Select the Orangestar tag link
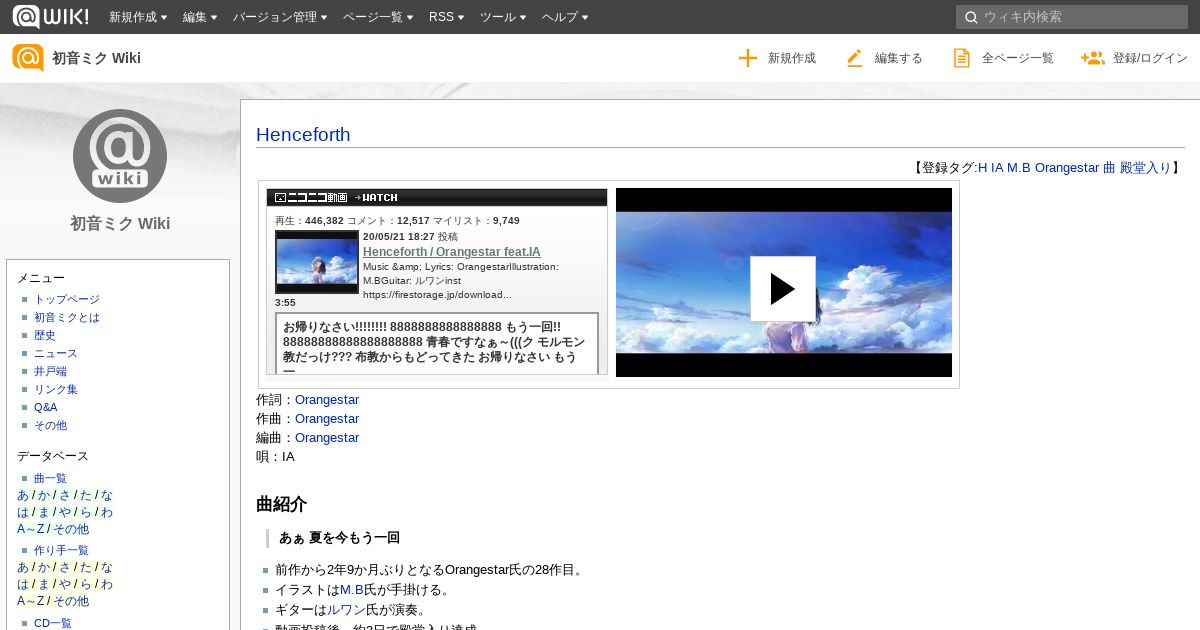 pyautogui.click(x=1067, y=168)
